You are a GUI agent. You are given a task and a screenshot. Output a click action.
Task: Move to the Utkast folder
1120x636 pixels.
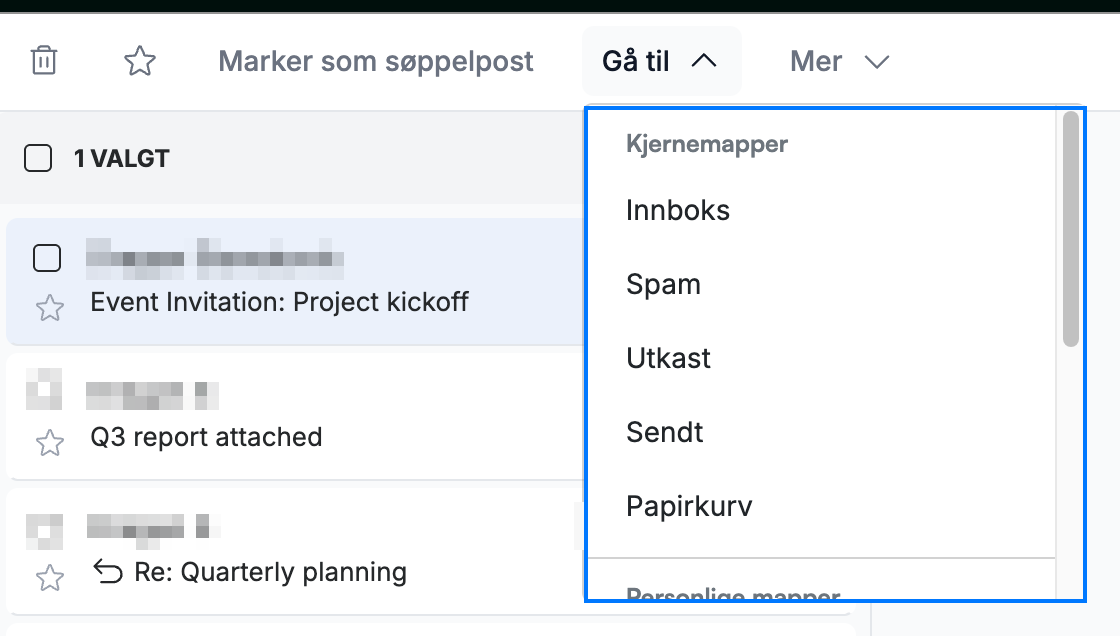(x=820, y=358)
